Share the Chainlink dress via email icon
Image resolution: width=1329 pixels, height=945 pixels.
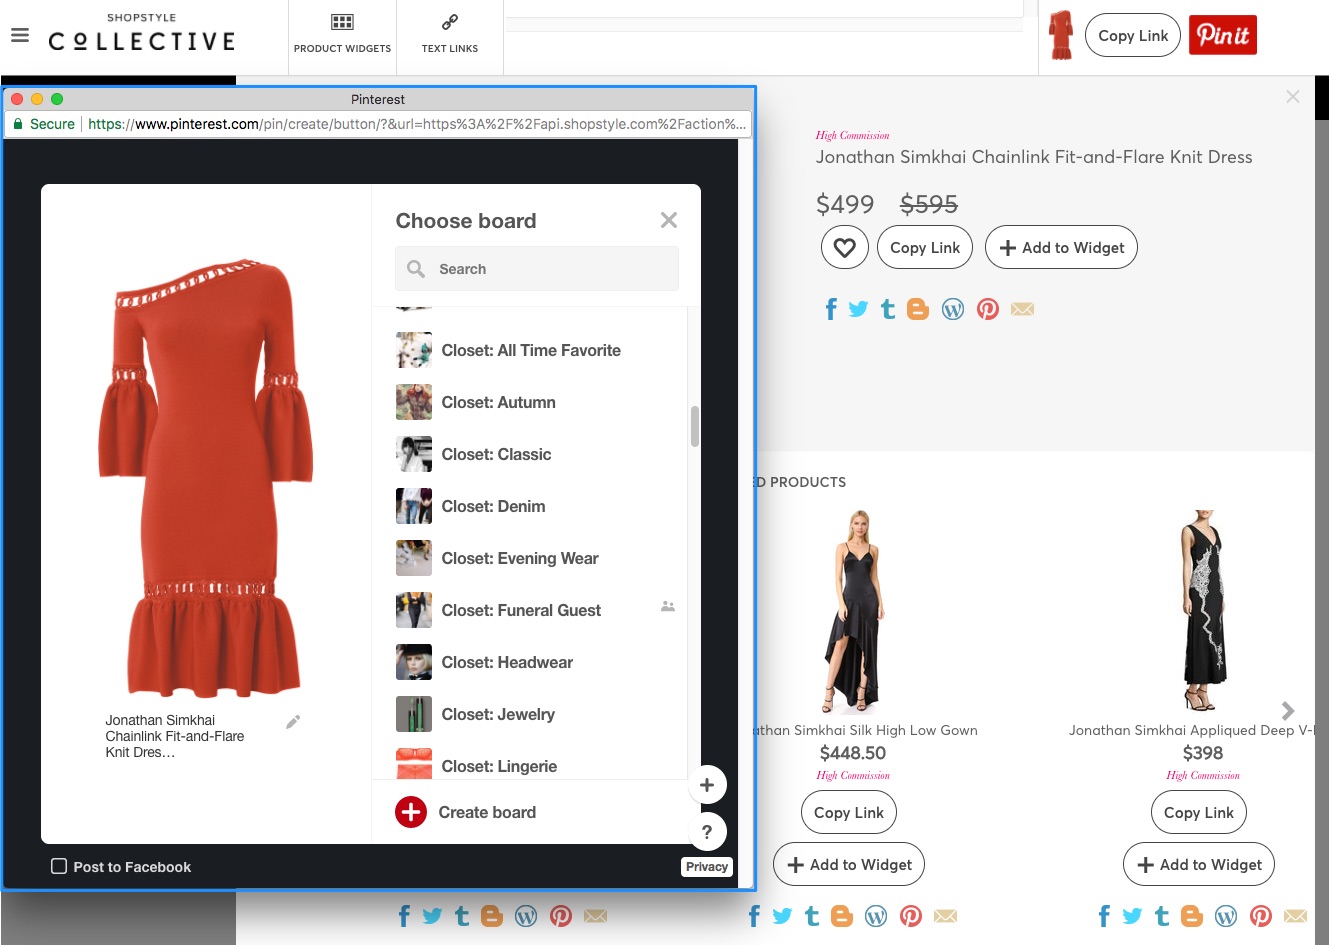[x=1022, y=309]
